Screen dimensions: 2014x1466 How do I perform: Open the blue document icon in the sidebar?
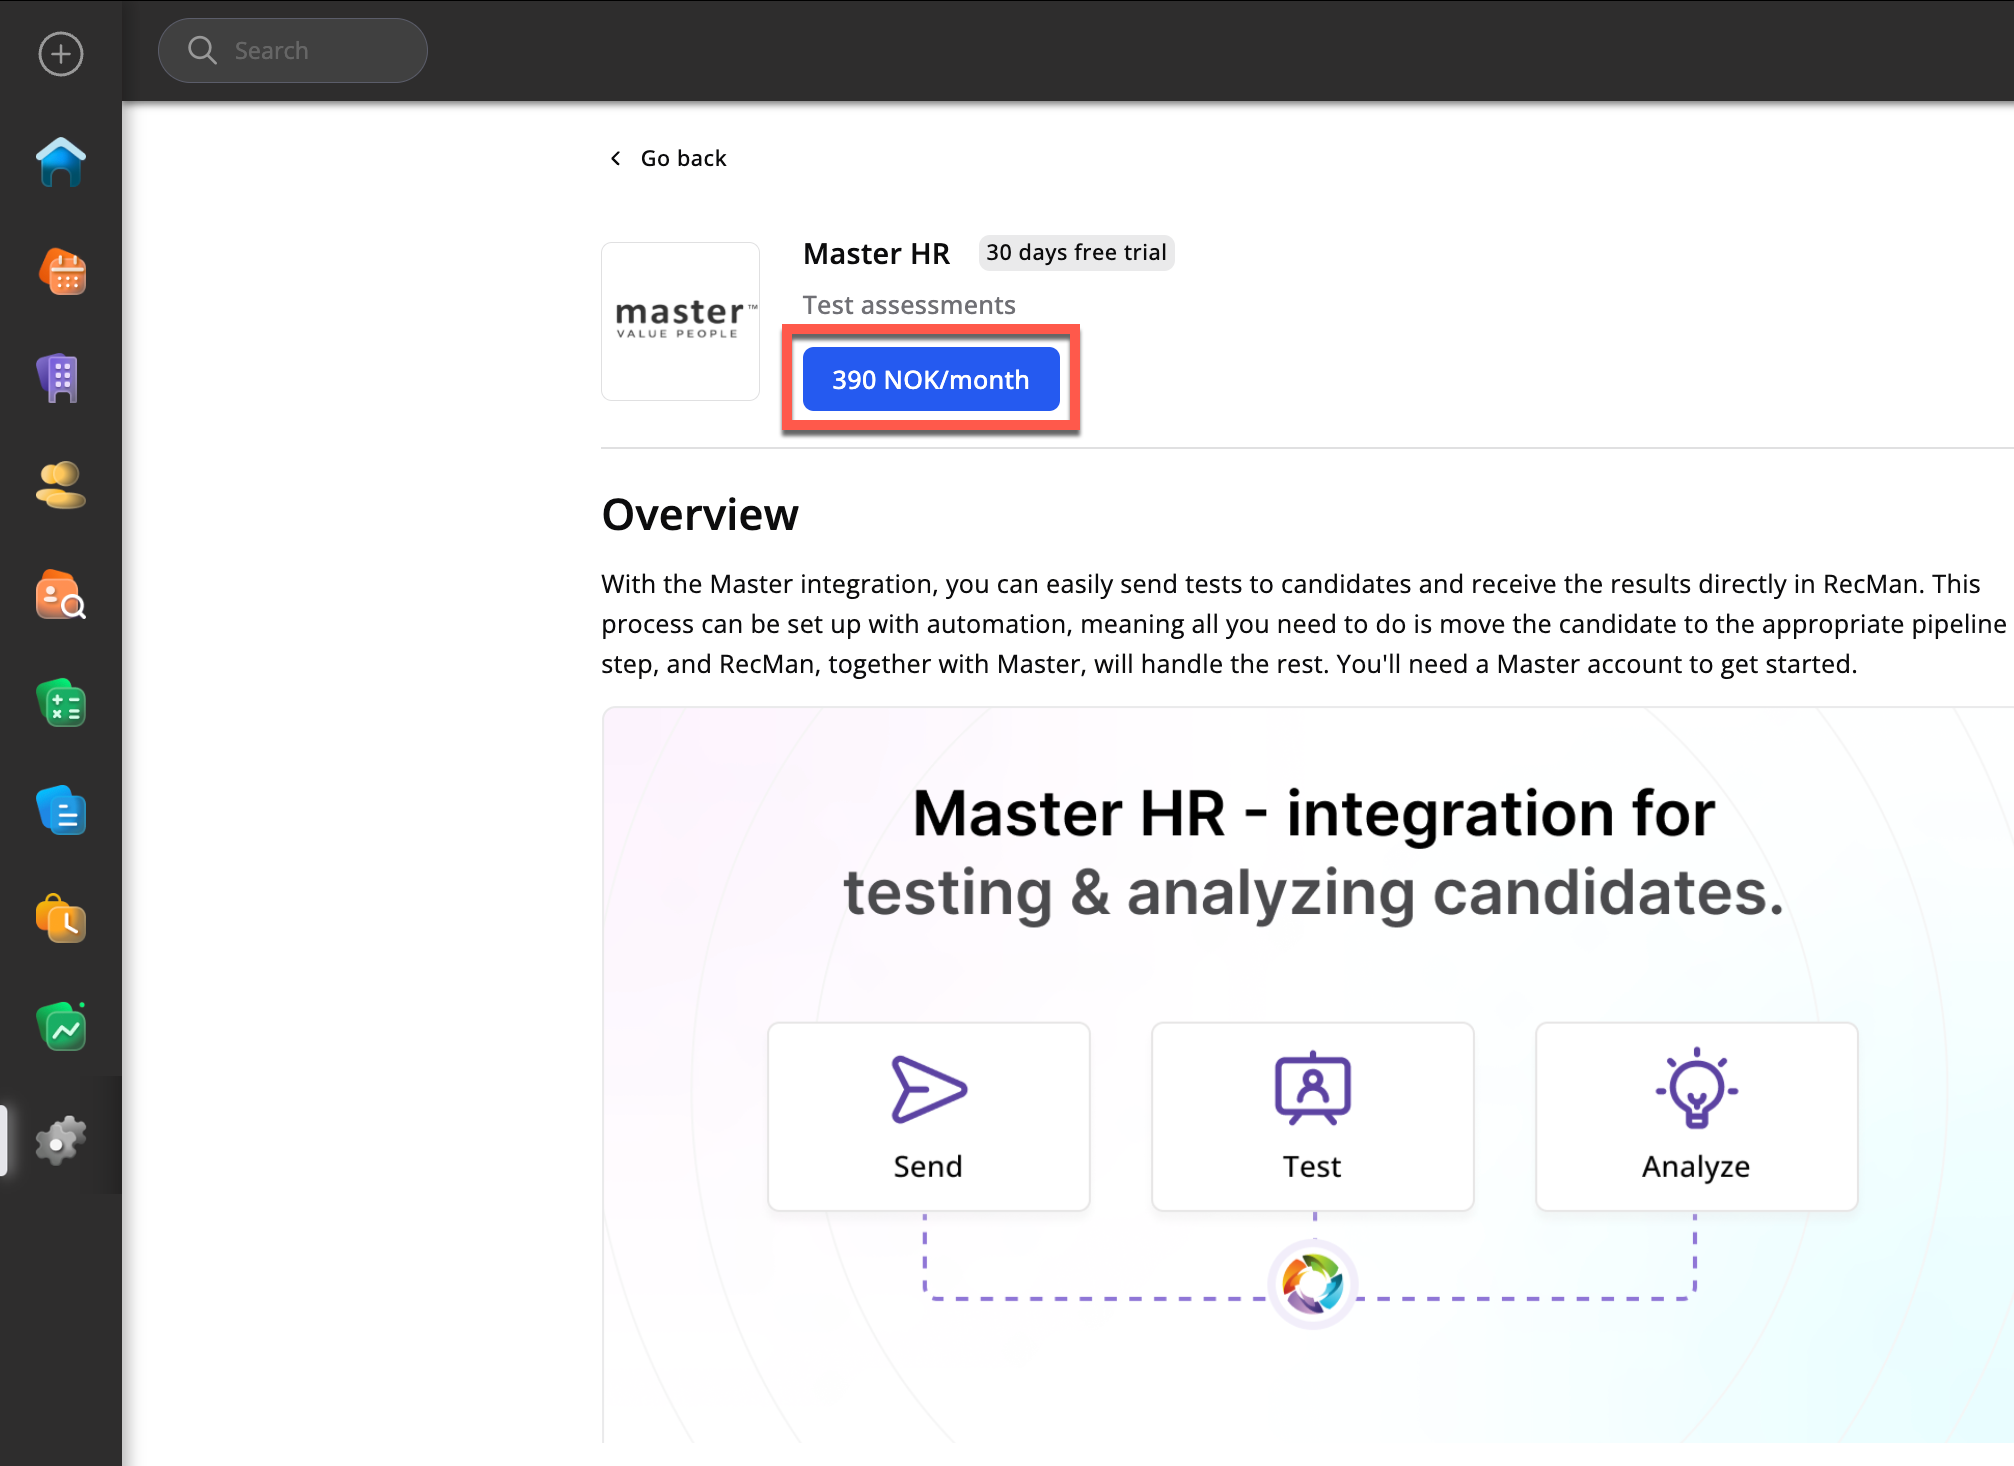62,811
